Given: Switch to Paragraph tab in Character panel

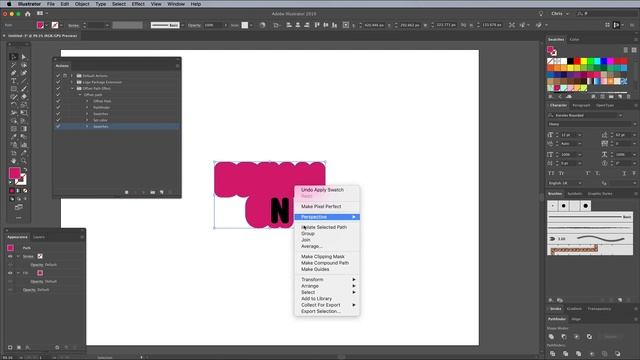Looking at the screenshot, I should click(x=581, y=105).
